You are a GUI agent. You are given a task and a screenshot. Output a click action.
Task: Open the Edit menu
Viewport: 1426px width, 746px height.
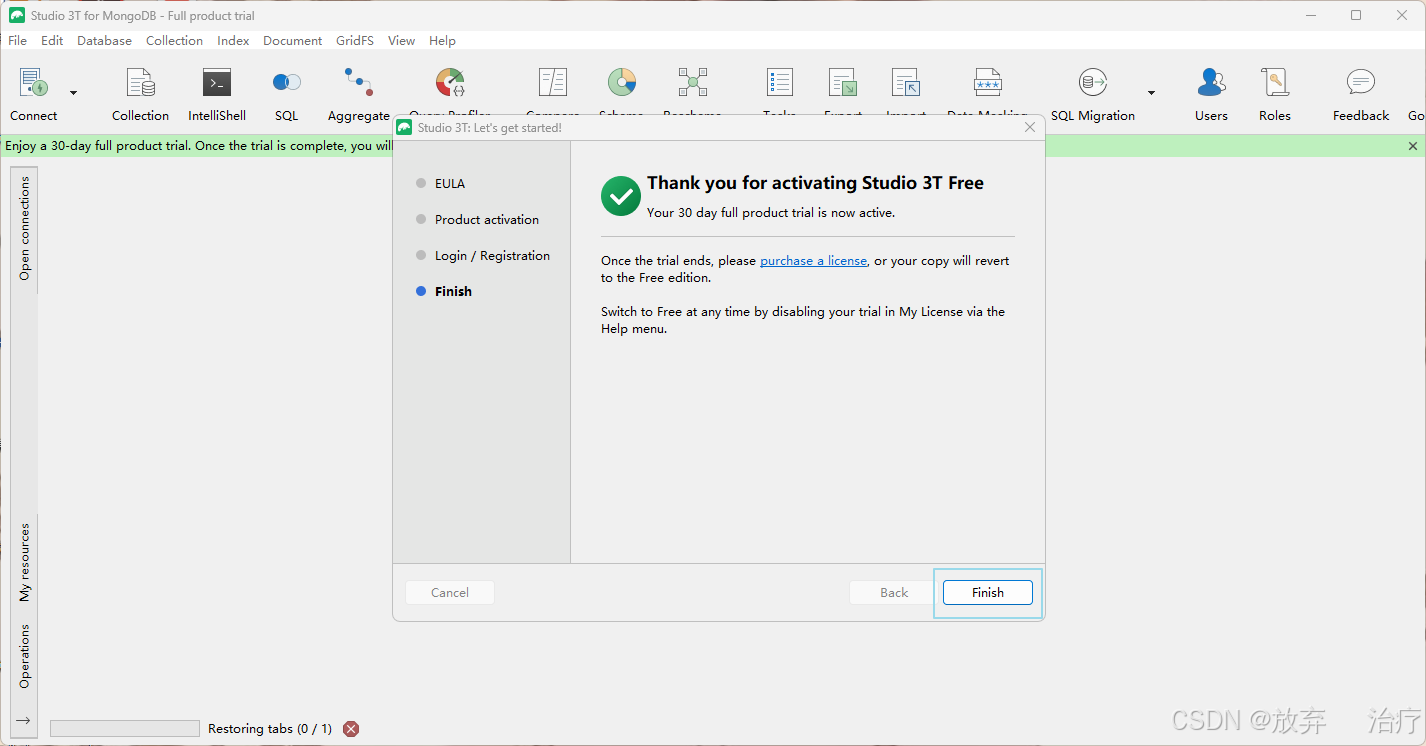pyautogui.click(x=52, y=41)
